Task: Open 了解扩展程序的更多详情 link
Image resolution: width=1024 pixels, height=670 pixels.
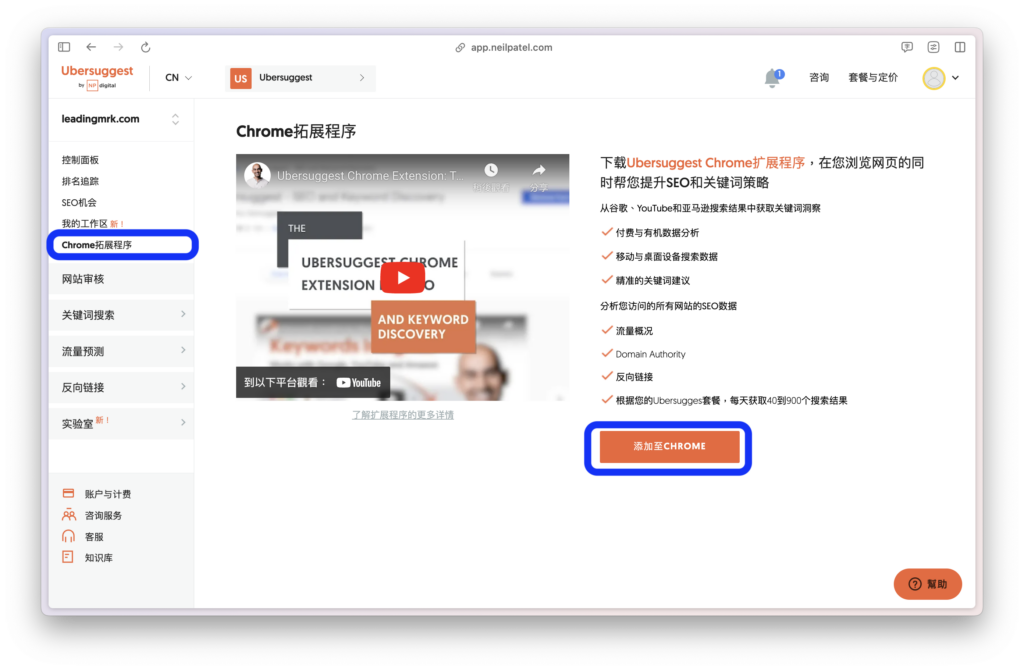Action: pos(403,415)
